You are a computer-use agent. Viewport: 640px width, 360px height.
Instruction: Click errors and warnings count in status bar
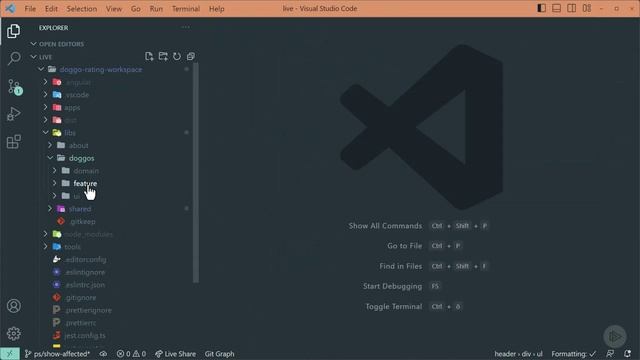131,354
